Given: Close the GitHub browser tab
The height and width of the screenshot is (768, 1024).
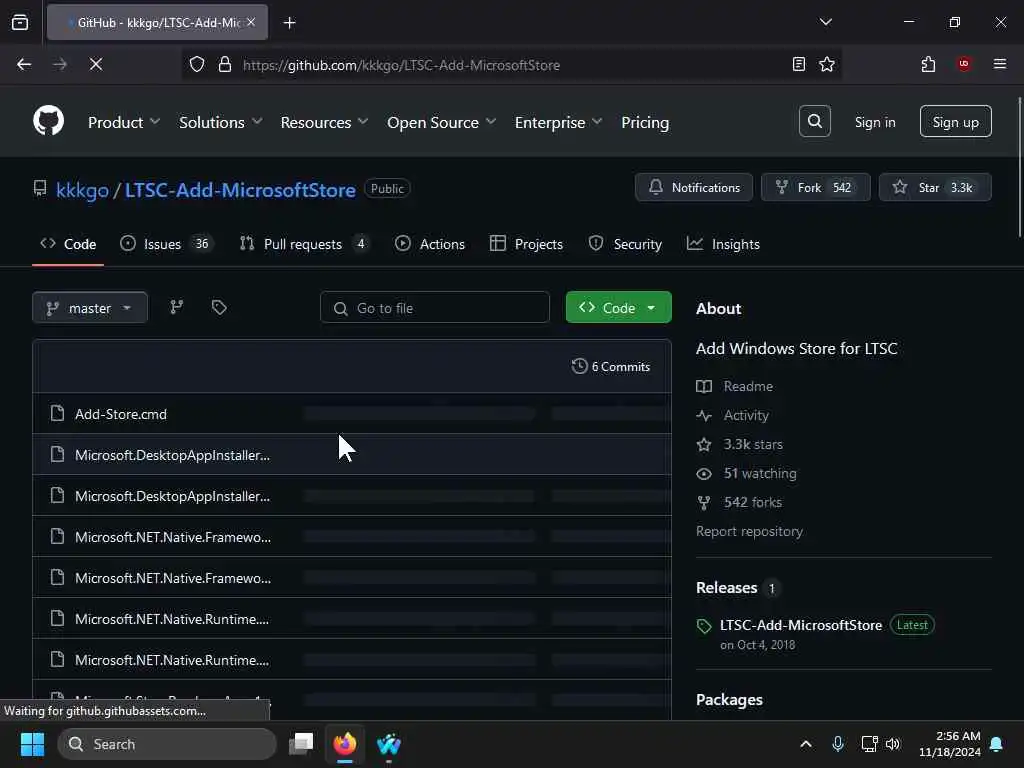Looking at the screenshot, I should click(x=251, y=22).
